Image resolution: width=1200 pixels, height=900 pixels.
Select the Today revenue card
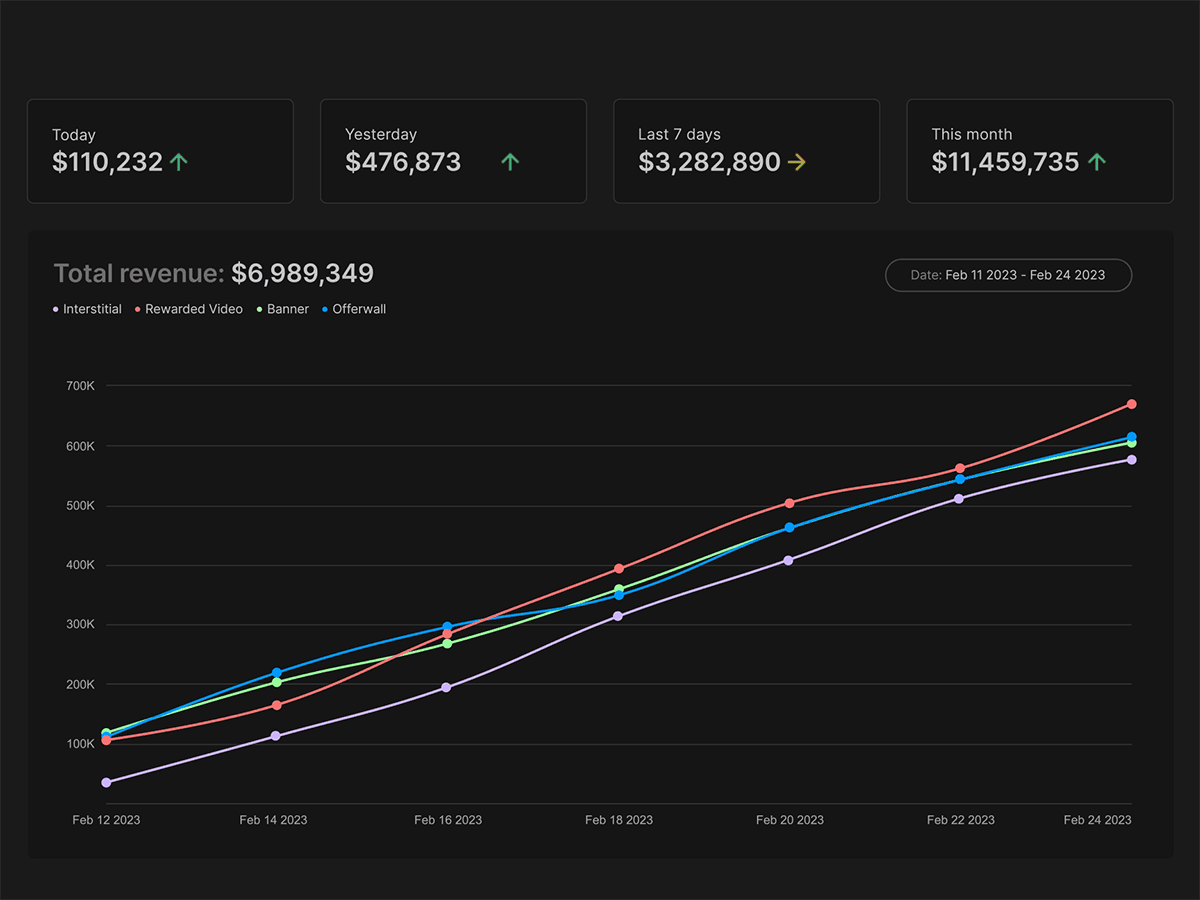coord(160,151)
